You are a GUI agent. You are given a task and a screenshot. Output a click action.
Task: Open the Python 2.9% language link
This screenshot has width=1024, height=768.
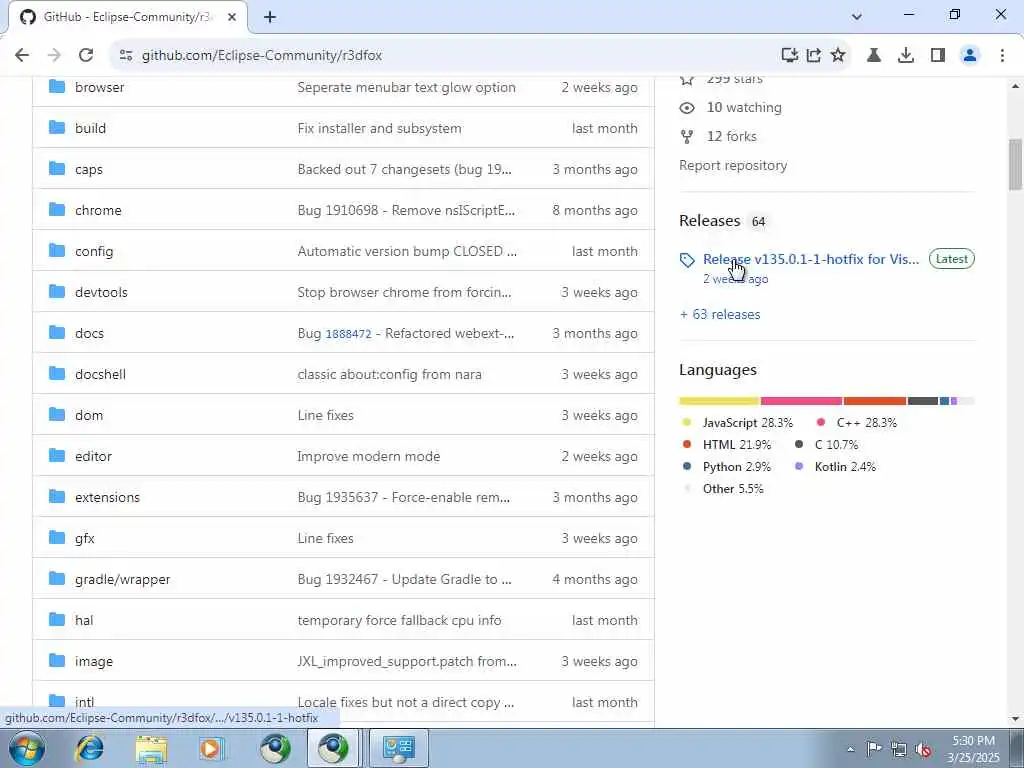pos(737,467)
